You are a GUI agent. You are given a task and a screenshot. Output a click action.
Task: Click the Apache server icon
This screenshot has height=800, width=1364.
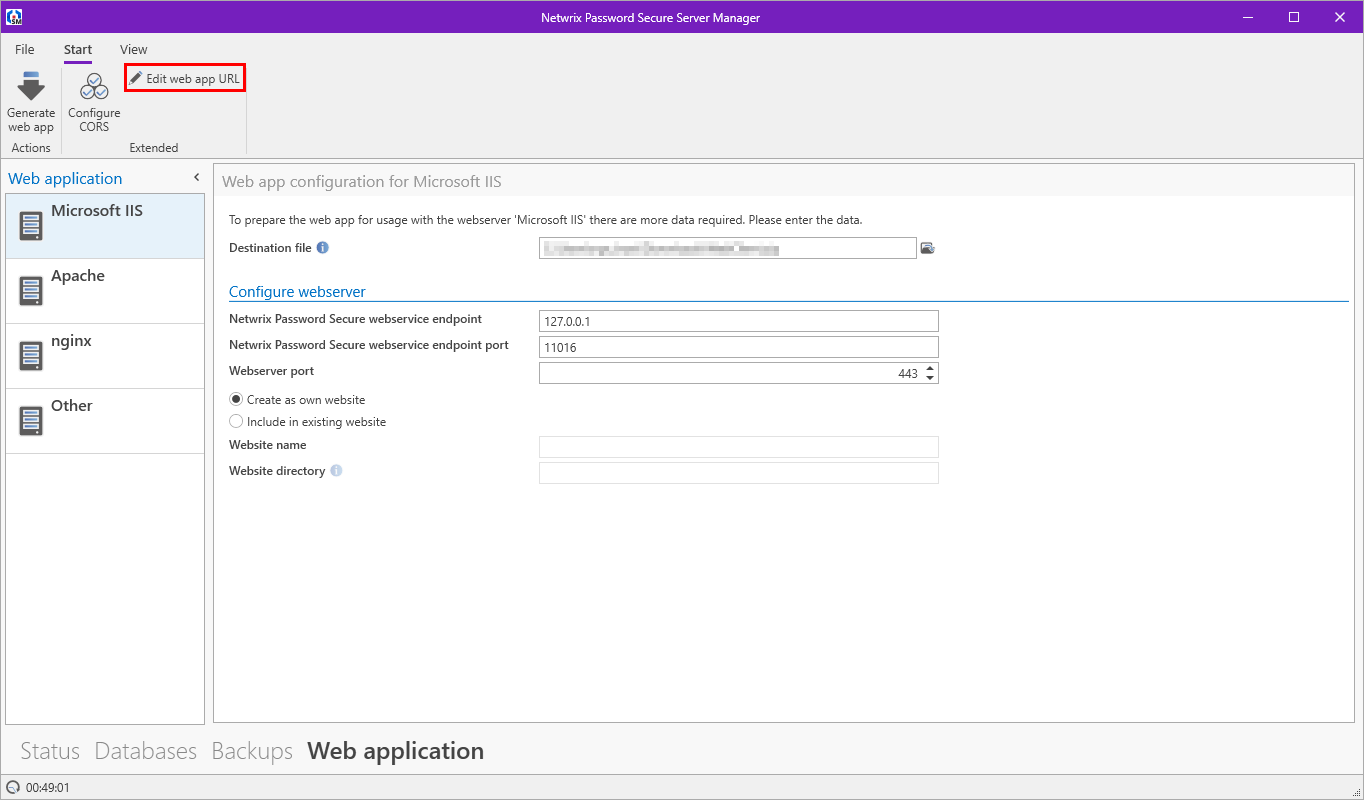tap(31, 291)
